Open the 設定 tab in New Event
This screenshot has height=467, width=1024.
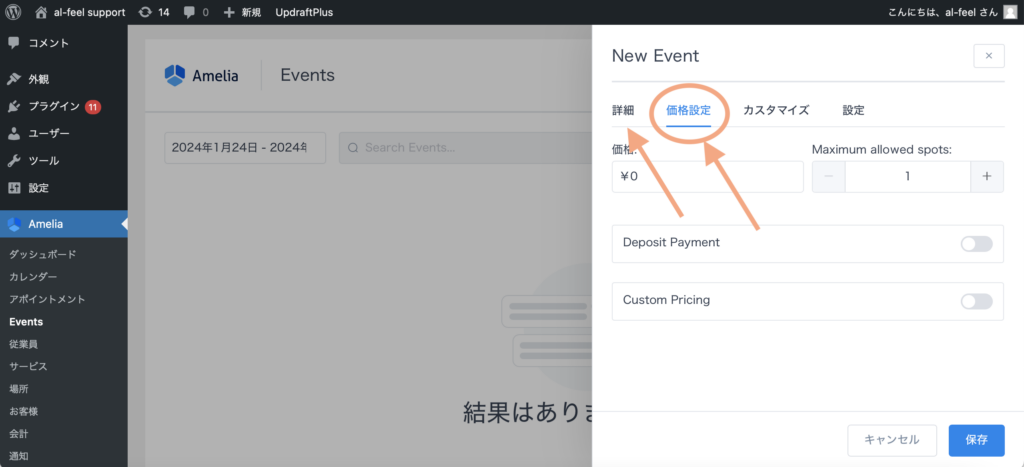[853, 110]
